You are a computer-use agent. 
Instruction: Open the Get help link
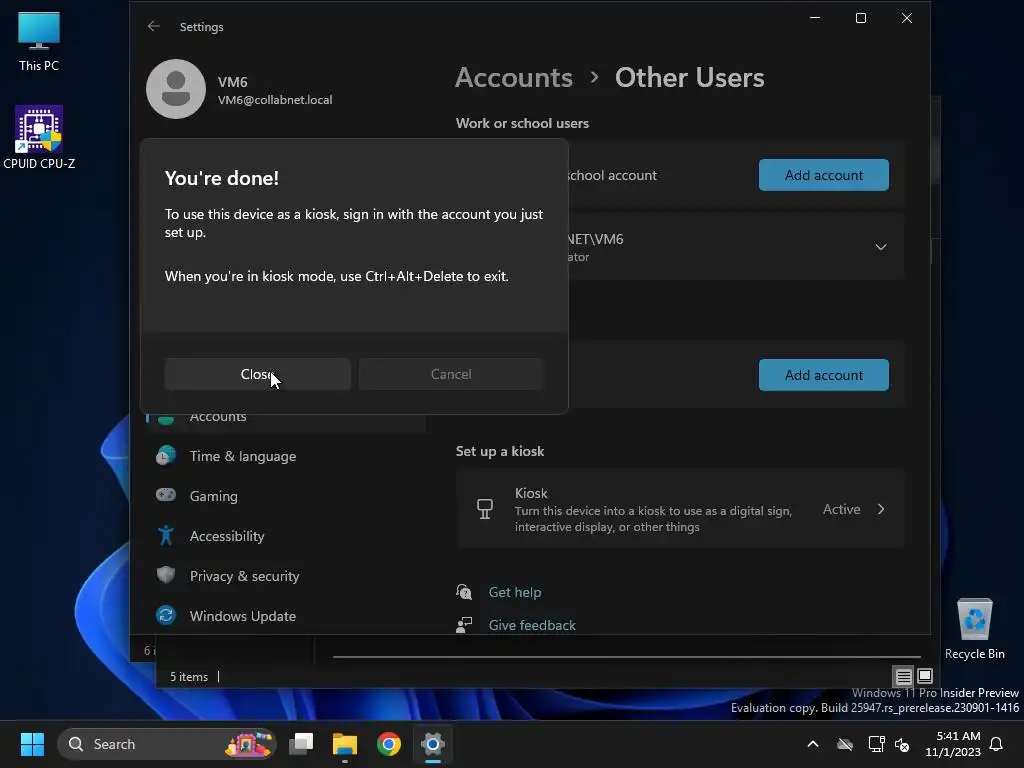[515, 592]
